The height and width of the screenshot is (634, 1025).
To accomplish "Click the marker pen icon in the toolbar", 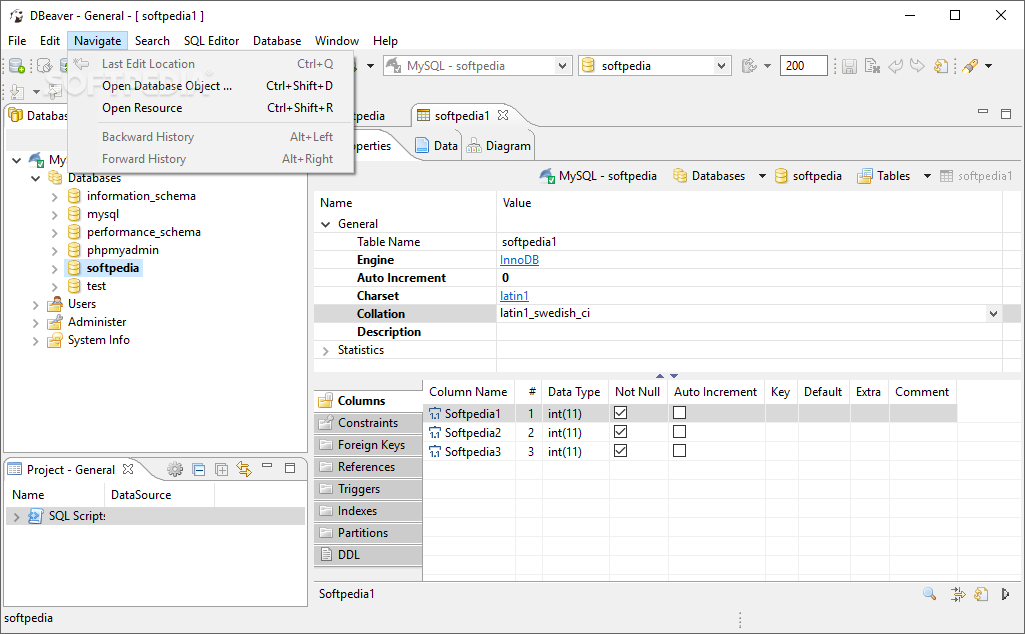I will (x=971, y=66).
